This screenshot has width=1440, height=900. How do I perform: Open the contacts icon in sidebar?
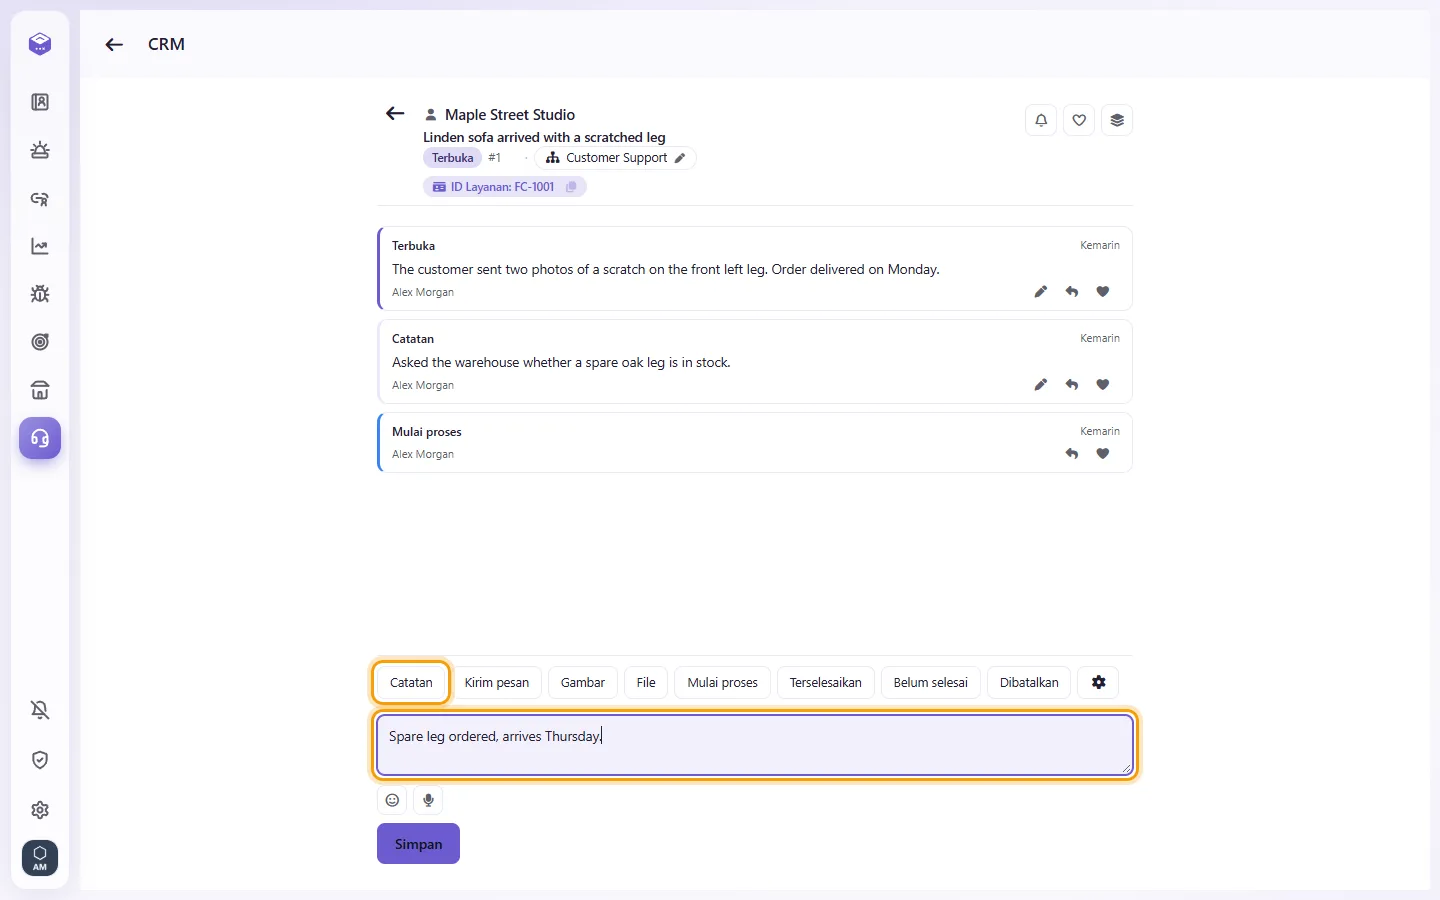pos(40,102)
